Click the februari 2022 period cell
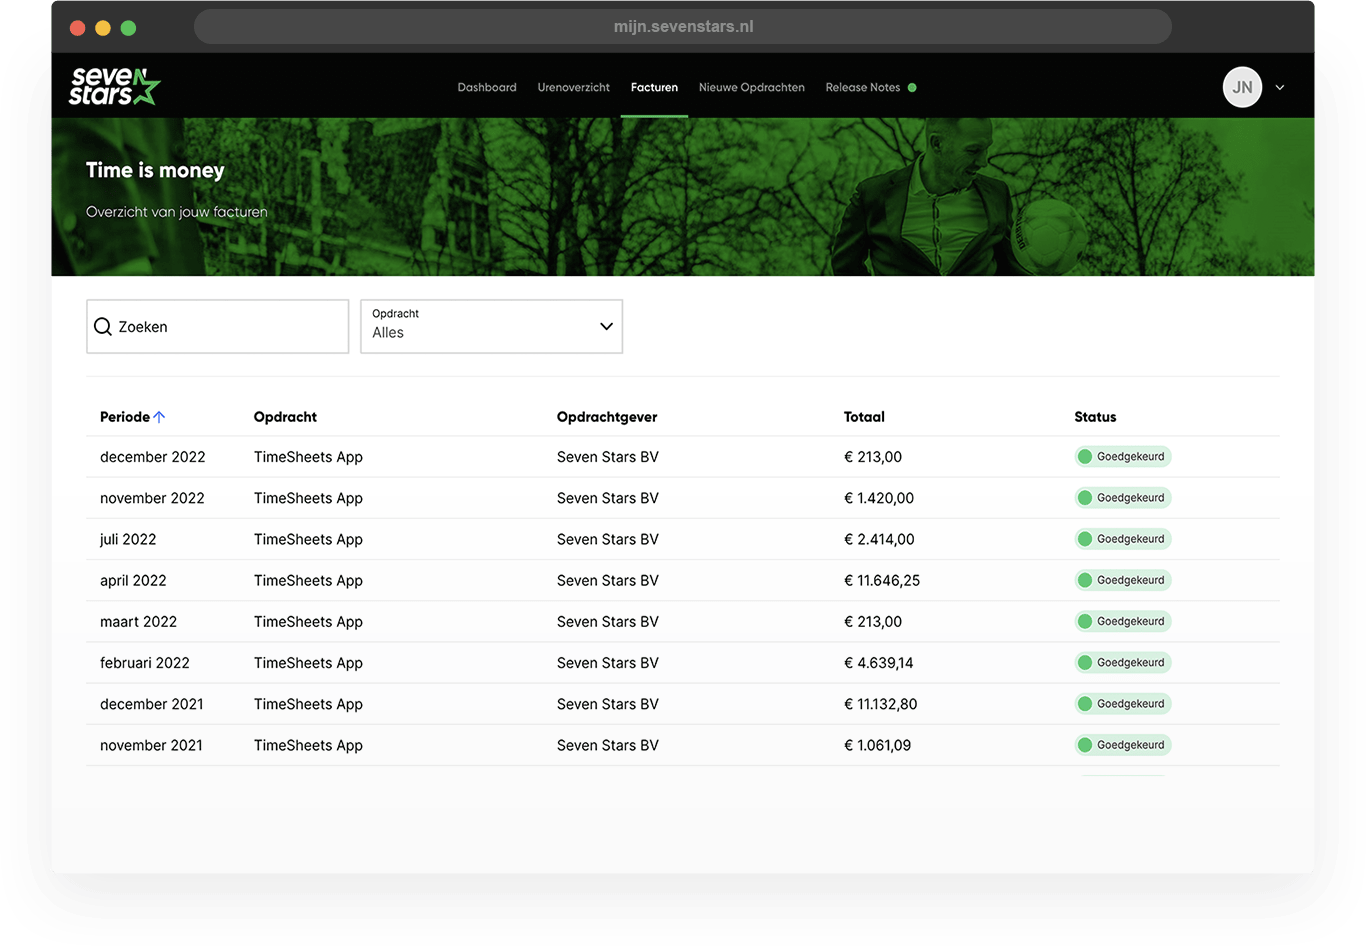 pos(145,663)
